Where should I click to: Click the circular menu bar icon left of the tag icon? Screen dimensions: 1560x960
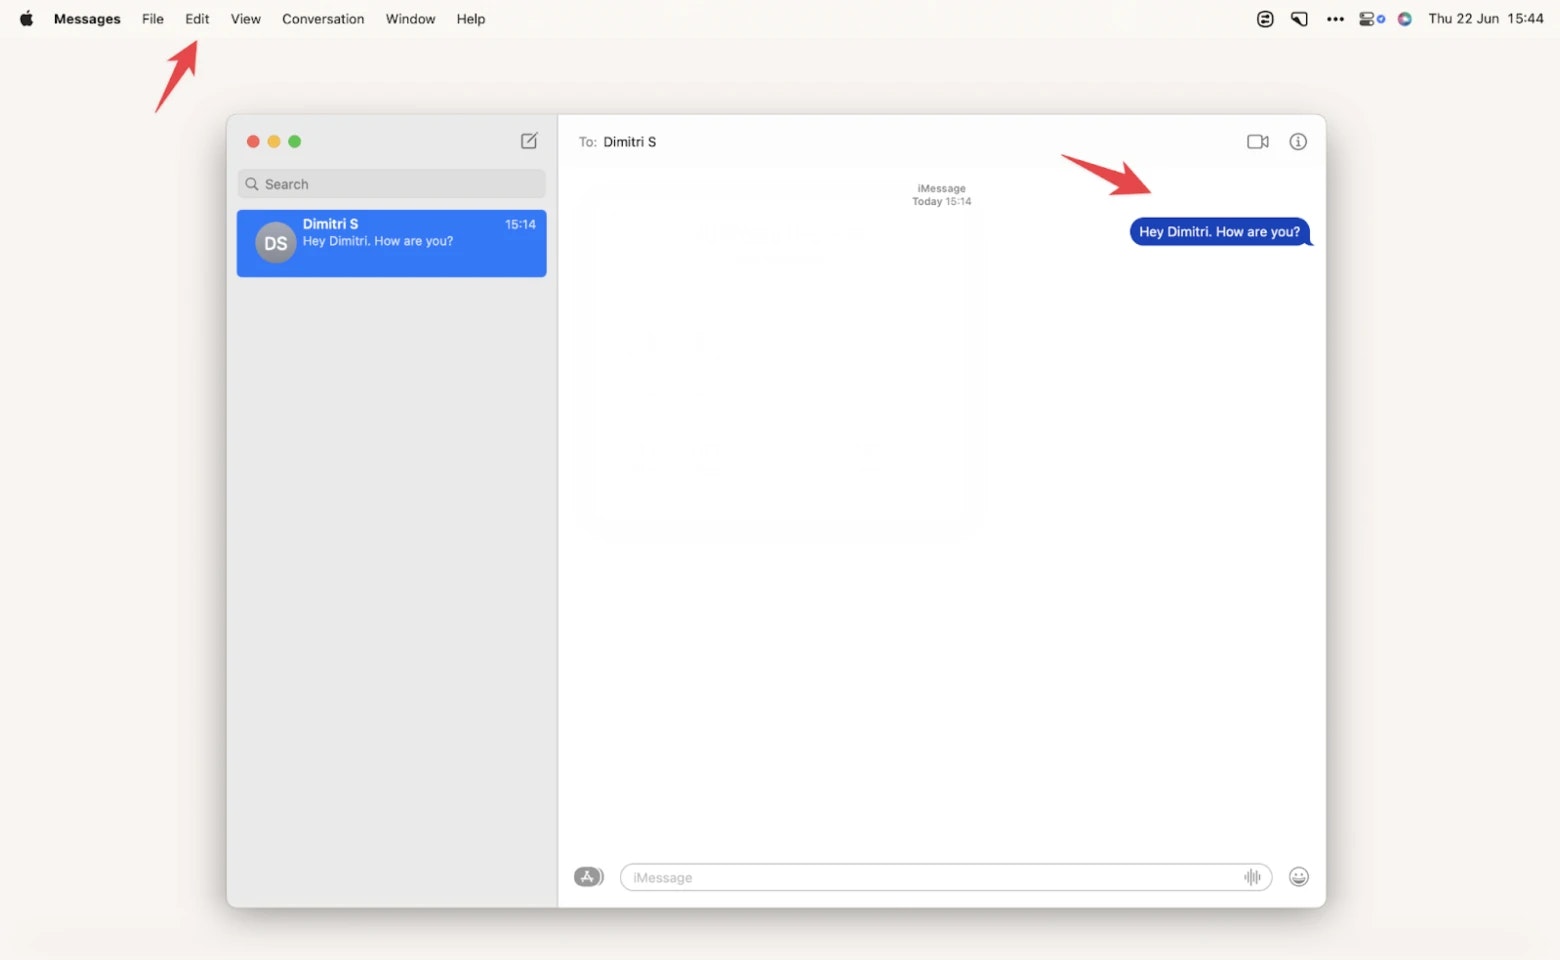point(1265,19)
